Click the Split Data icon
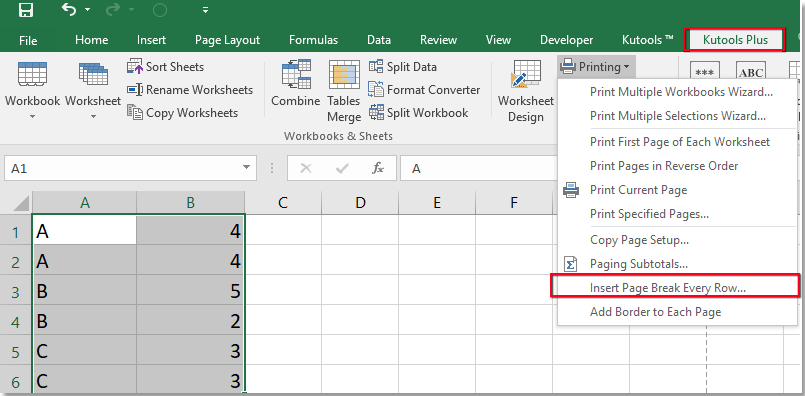The image size is (805, 396). click(x=376, y=67)
